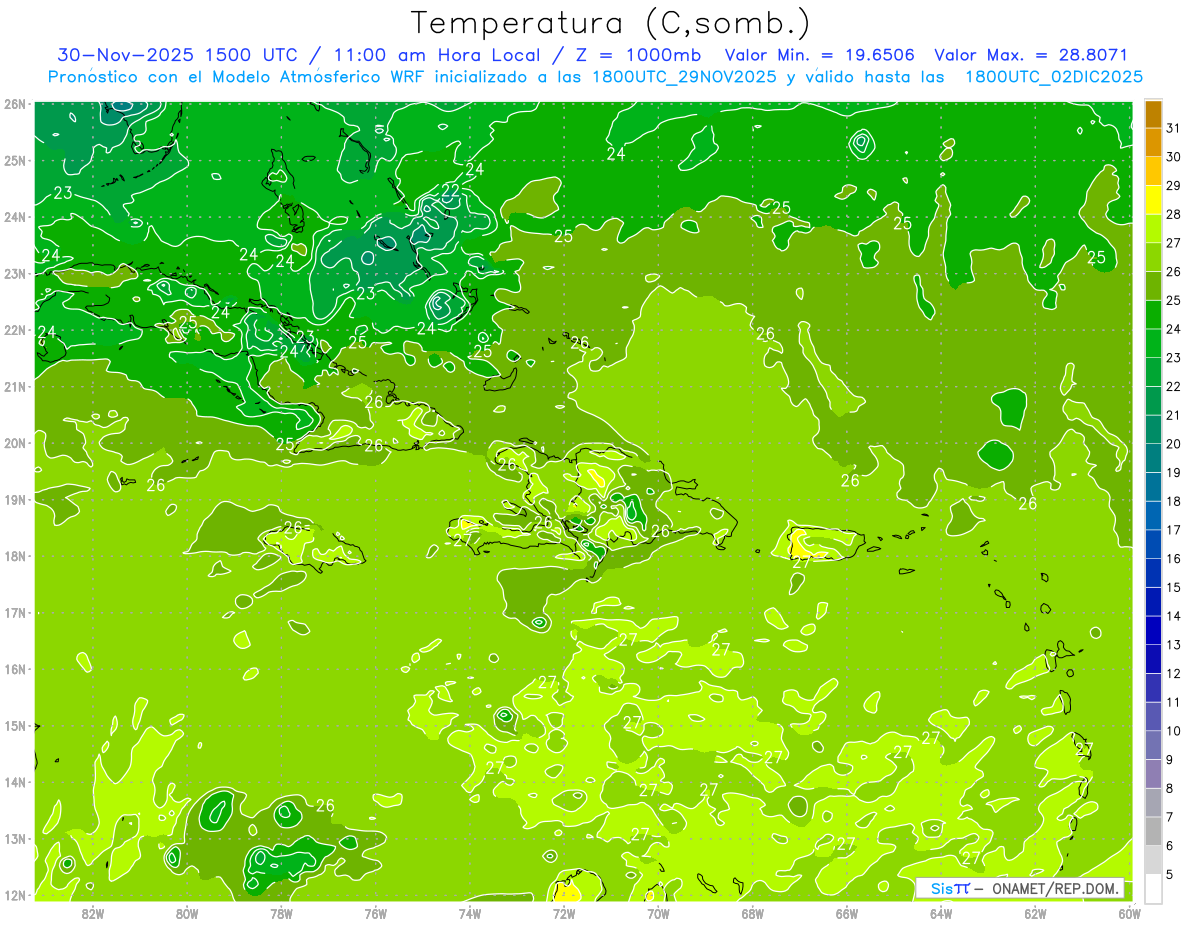Click the '16N' latitude axis label

click(14, 669)
